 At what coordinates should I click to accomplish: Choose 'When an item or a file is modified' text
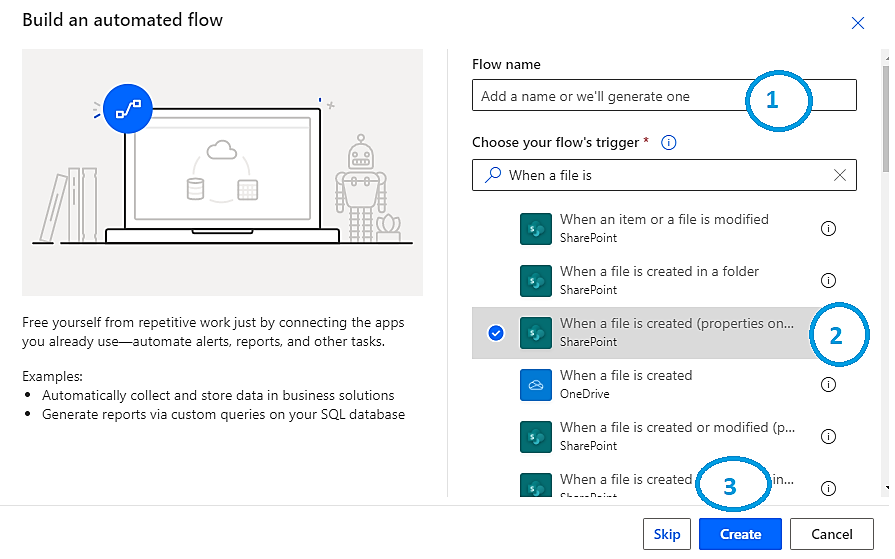point(664,219)
